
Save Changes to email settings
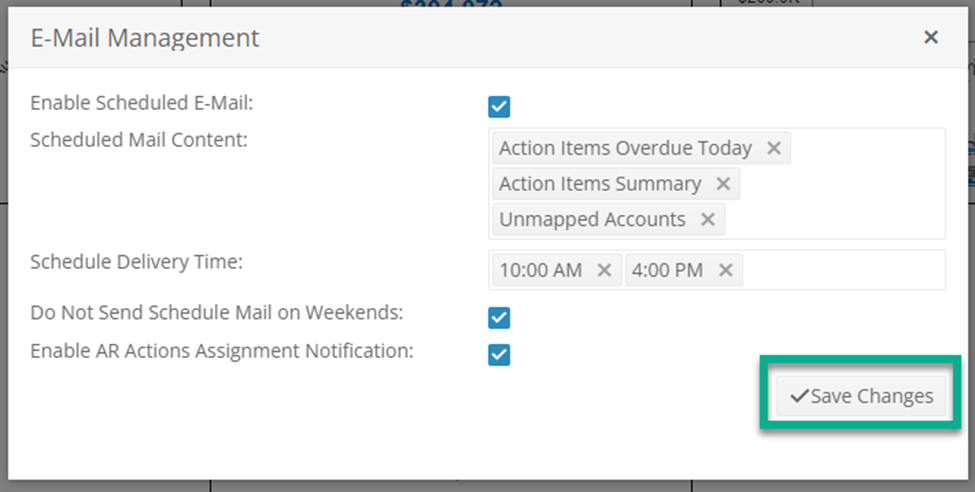click(x=861, y=396)
